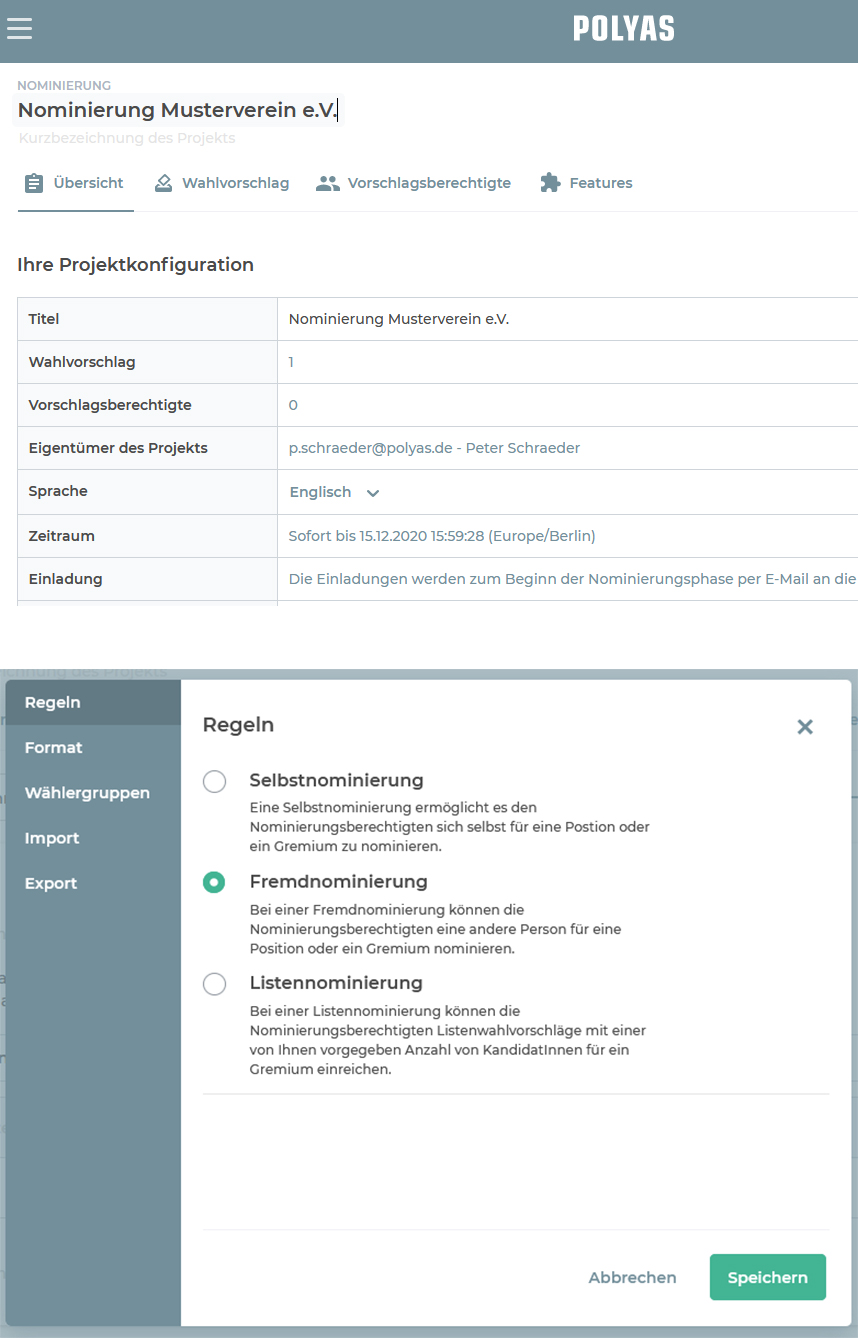Click the Vorschlagsberechtigte count link 0
The height and width of the screenshot is (1338, 858).
click(x=293, y=405)
